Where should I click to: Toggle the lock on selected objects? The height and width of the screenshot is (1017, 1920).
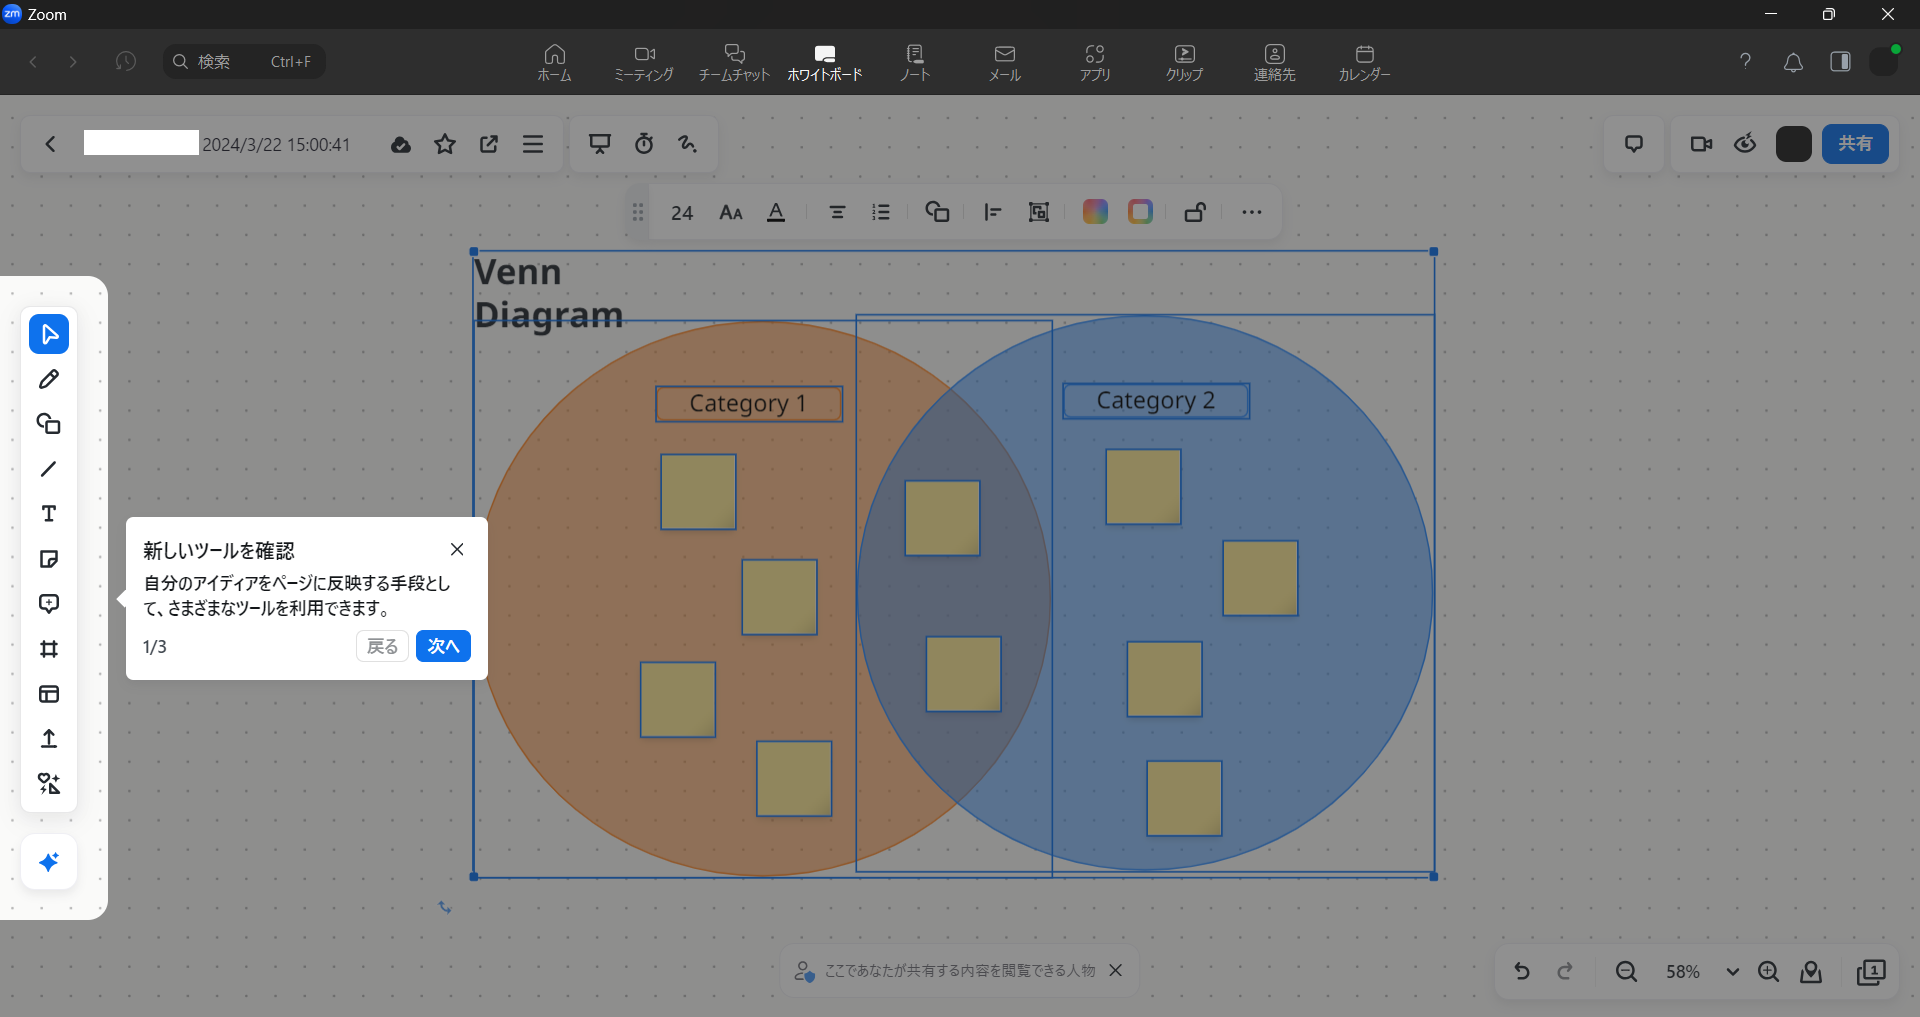pyautogui.click(x=1195, y=212)
